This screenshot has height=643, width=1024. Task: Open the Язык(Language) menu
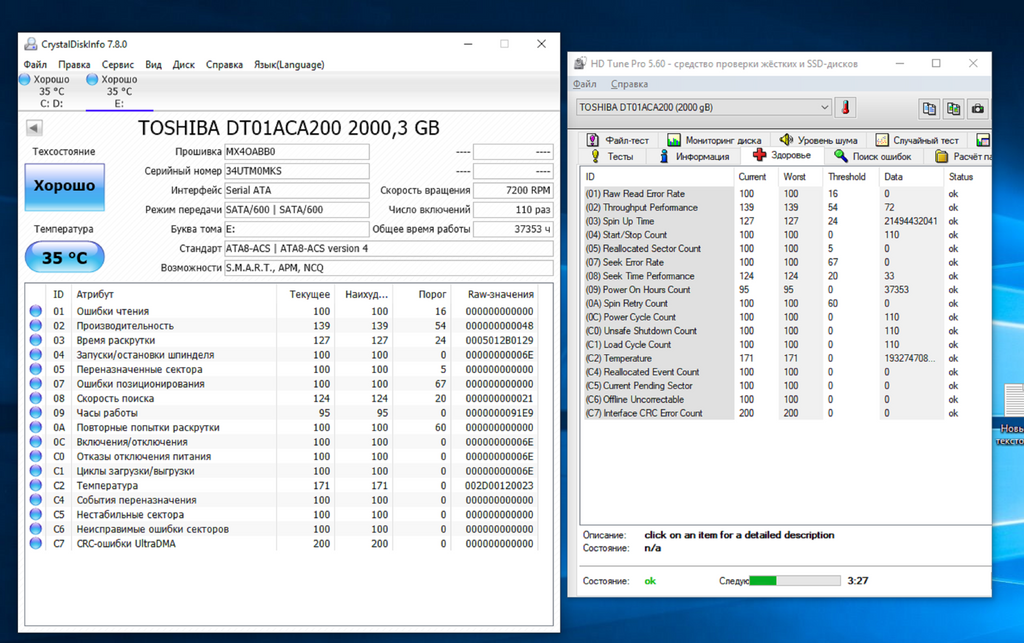coord(289,65)
